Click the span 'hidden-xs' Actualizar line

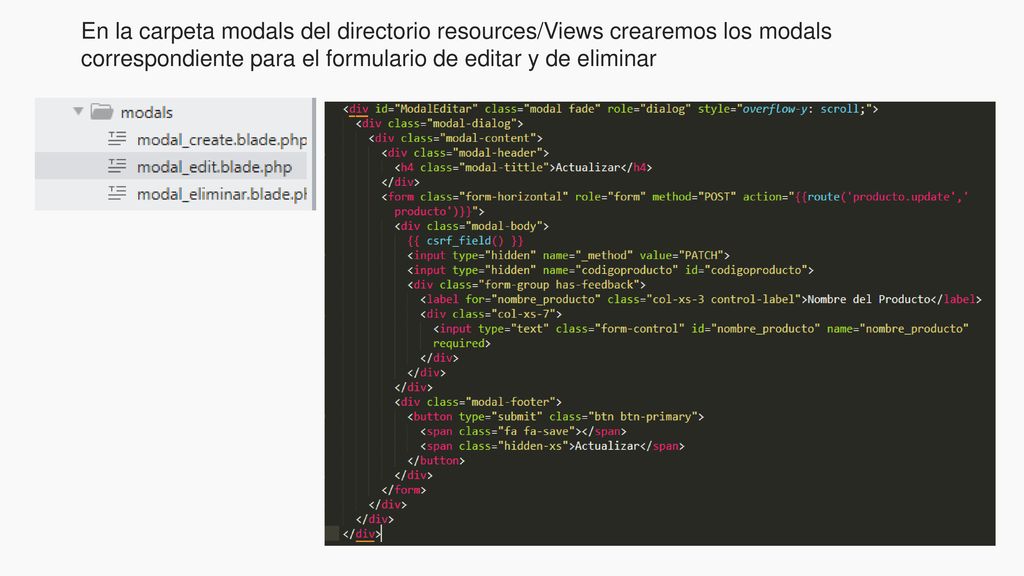pyautogui.click(x=552, y=446)
